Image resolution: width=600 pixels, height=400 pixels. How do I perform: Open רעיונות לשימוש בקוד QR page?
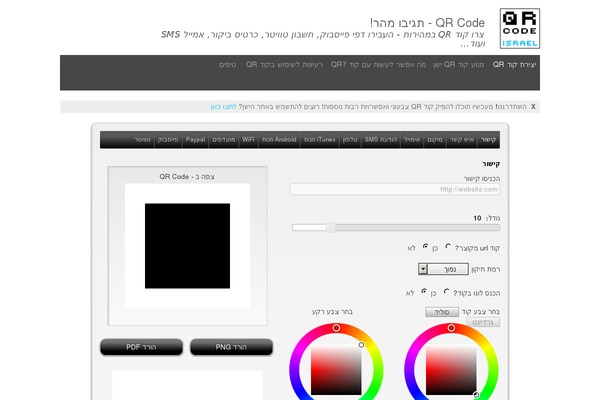coord(284,64)
